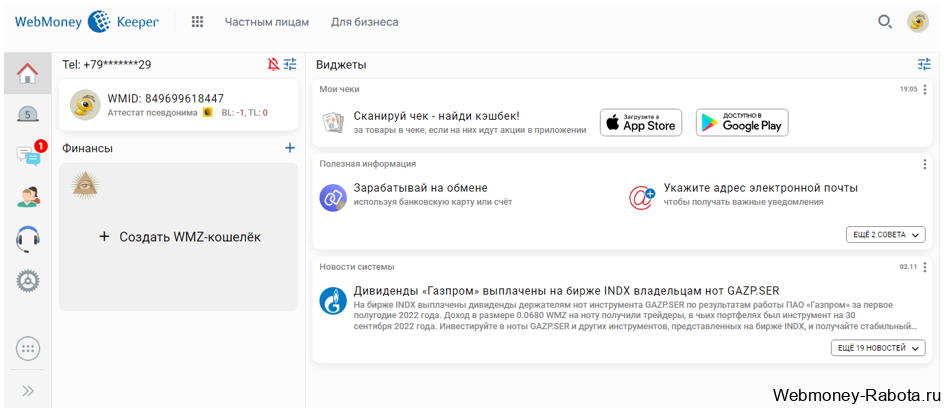Image resolution: width=950 pixels, height=413 pixels.
Task: Open the profile avatar in top-right
Action: [x=918, y=22]
